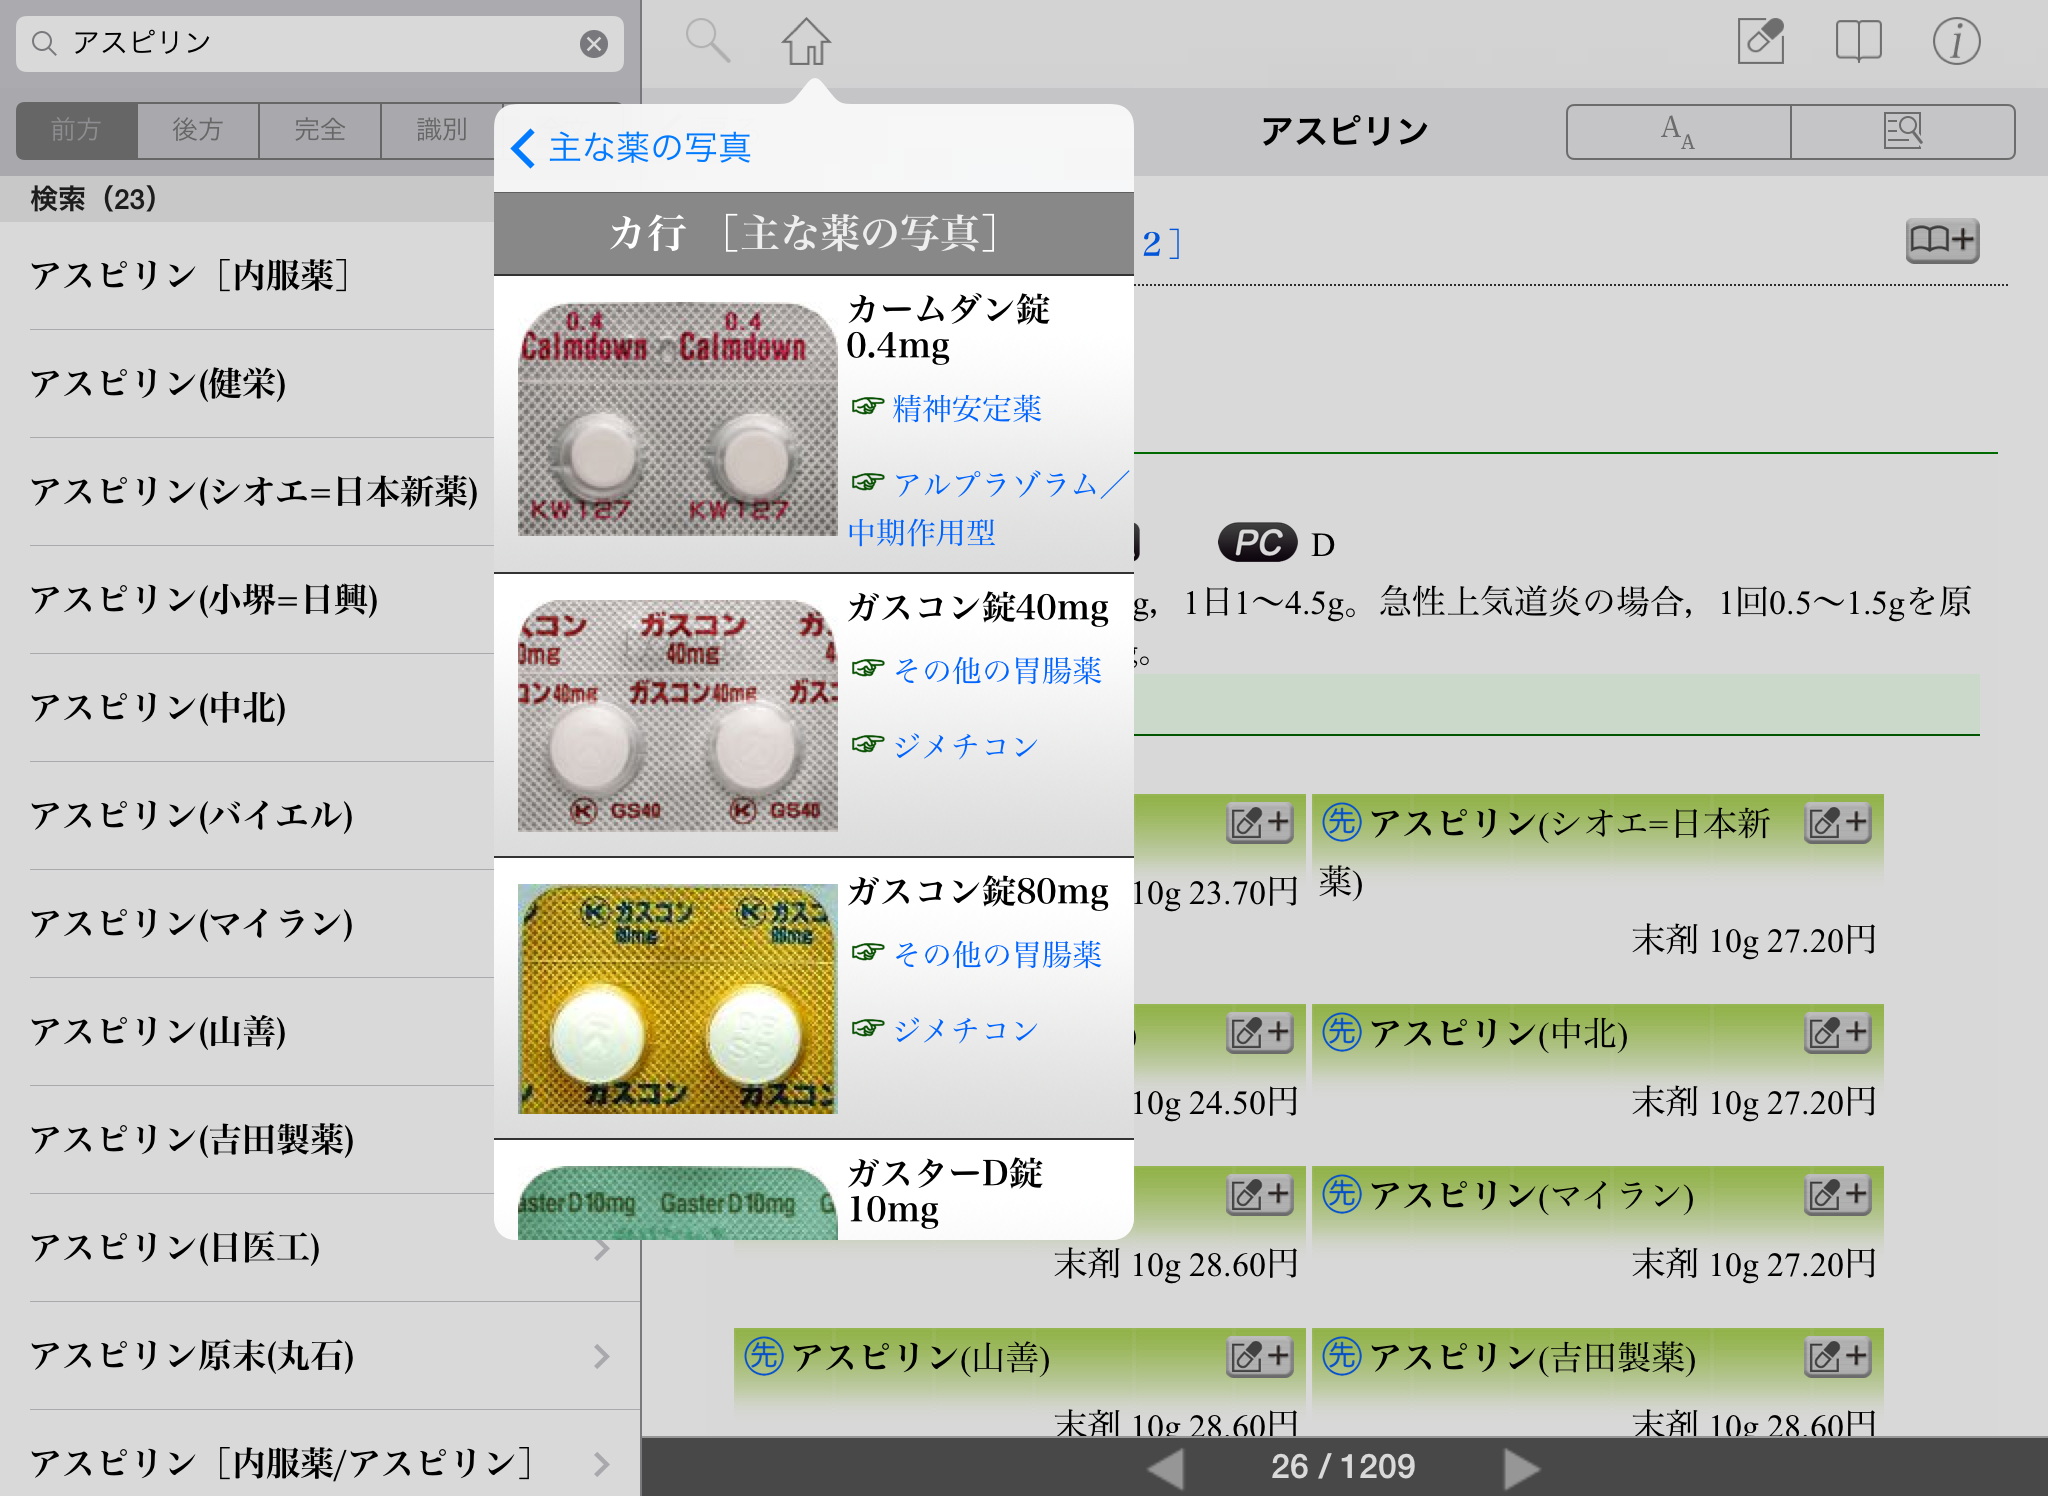Add memo to アスピリン(マイラン) card
The width and height of the screenshot is (2048, 1496).
[x=1837, y=1194]
